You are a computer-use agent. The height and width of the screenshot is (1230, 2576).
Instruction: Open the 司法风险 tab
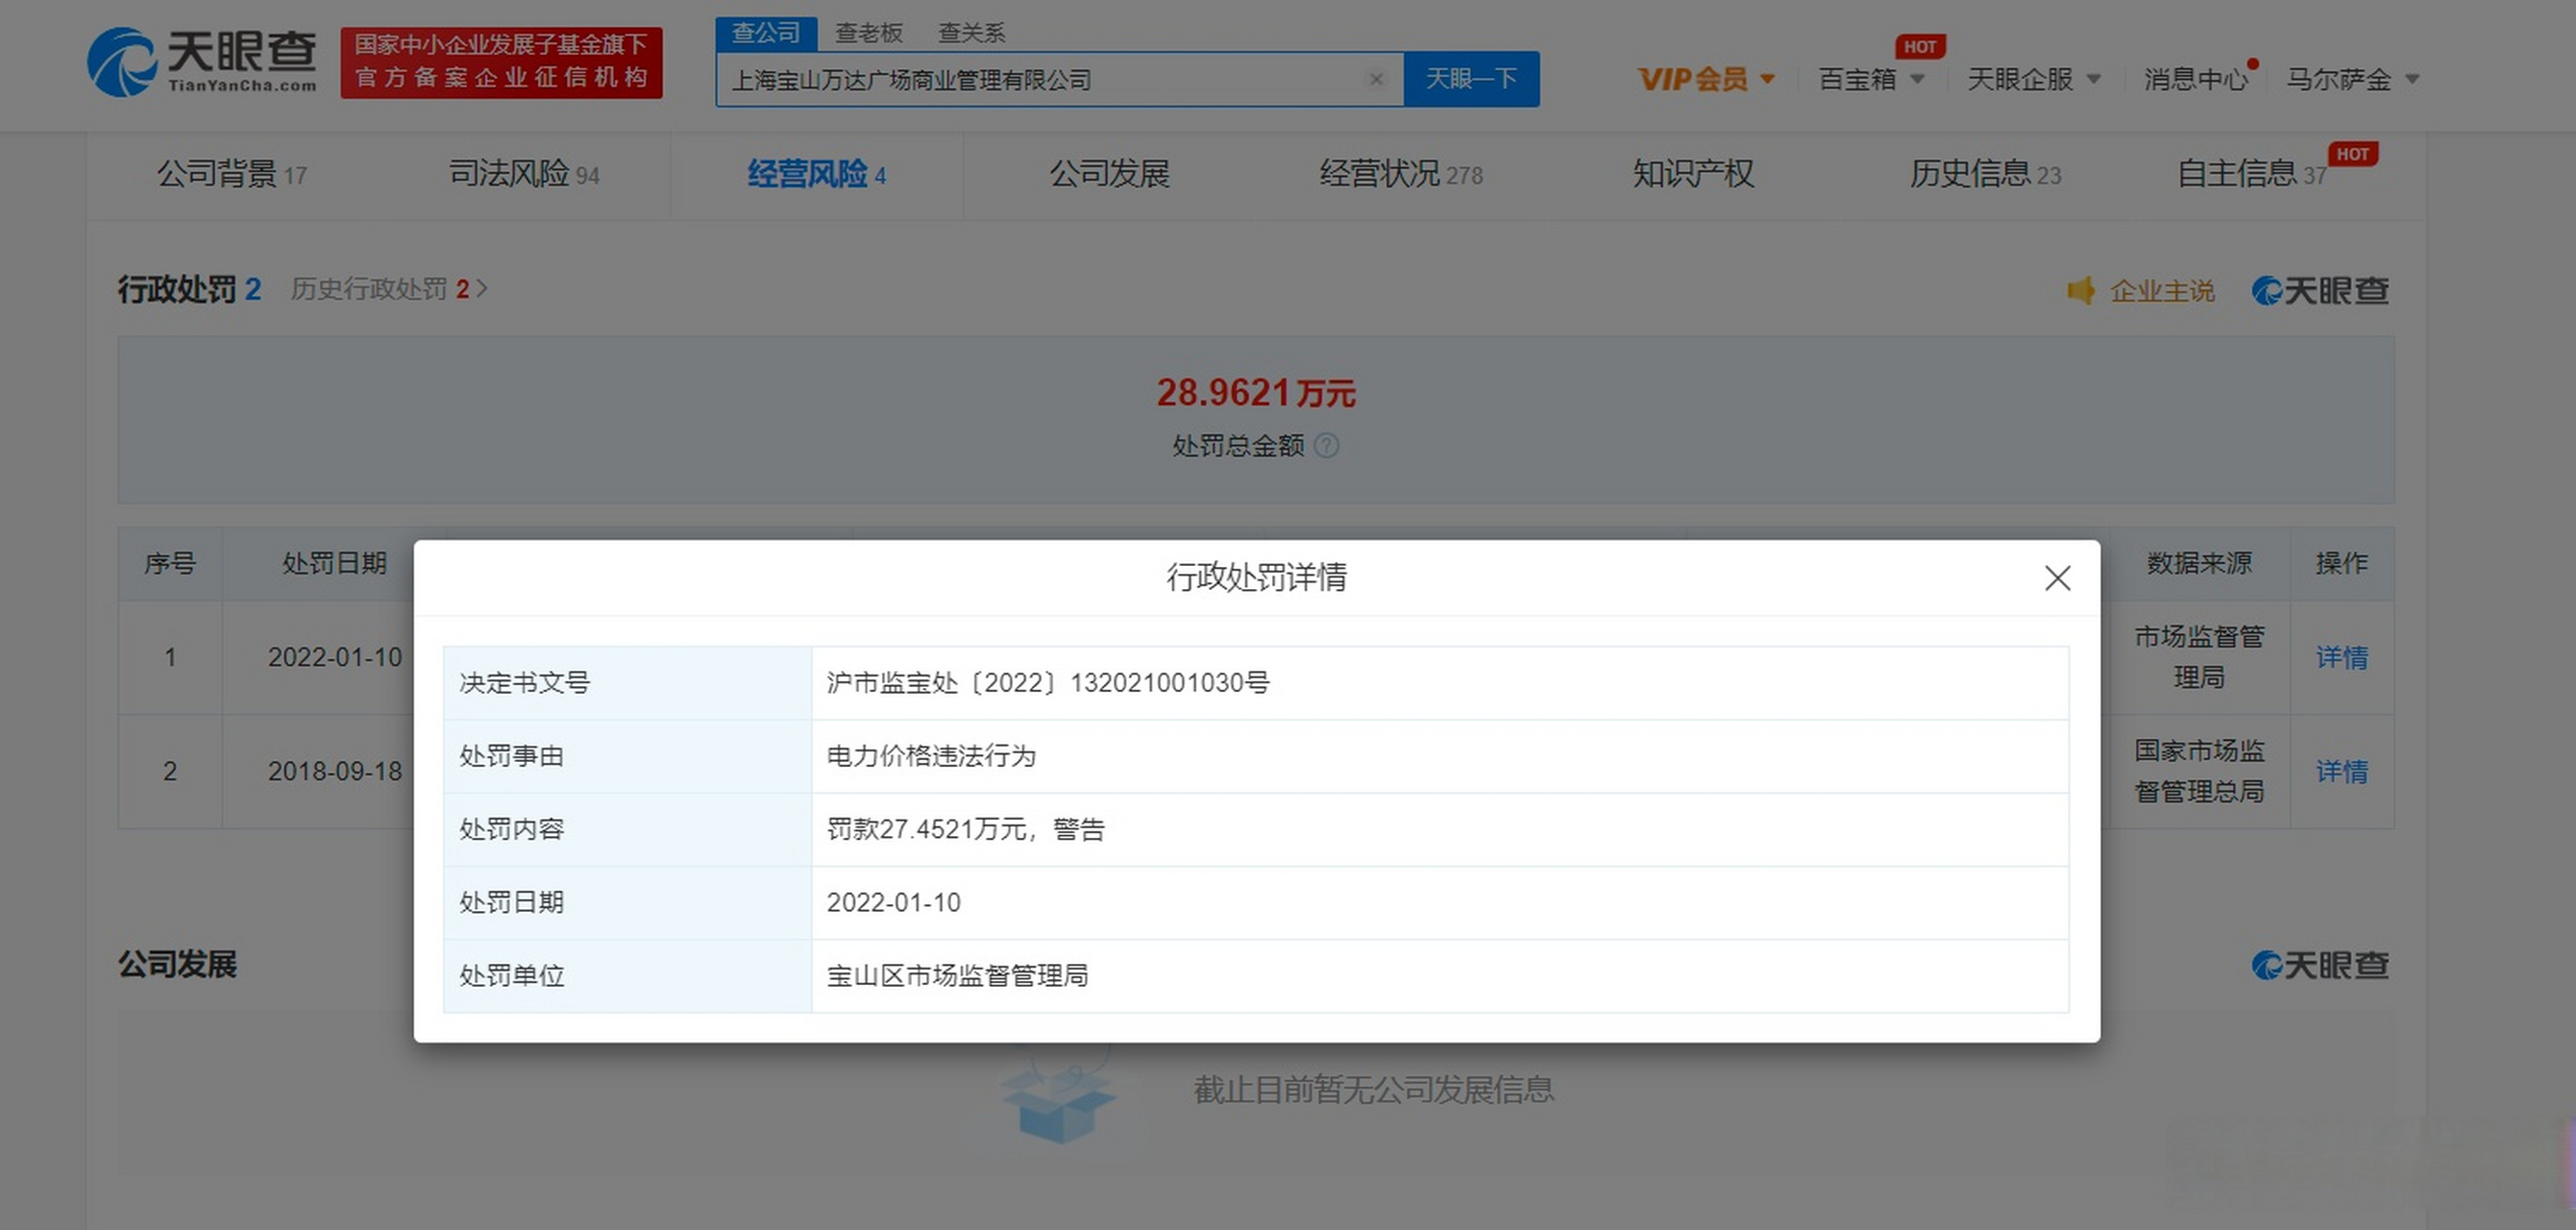click(524, 174)
